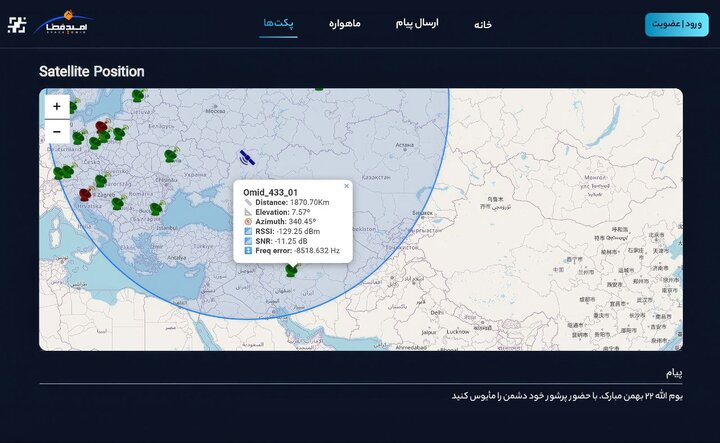Select the green ground station in Iran
720x443 pixels.
pyautogui.click(x=291, y=269)
